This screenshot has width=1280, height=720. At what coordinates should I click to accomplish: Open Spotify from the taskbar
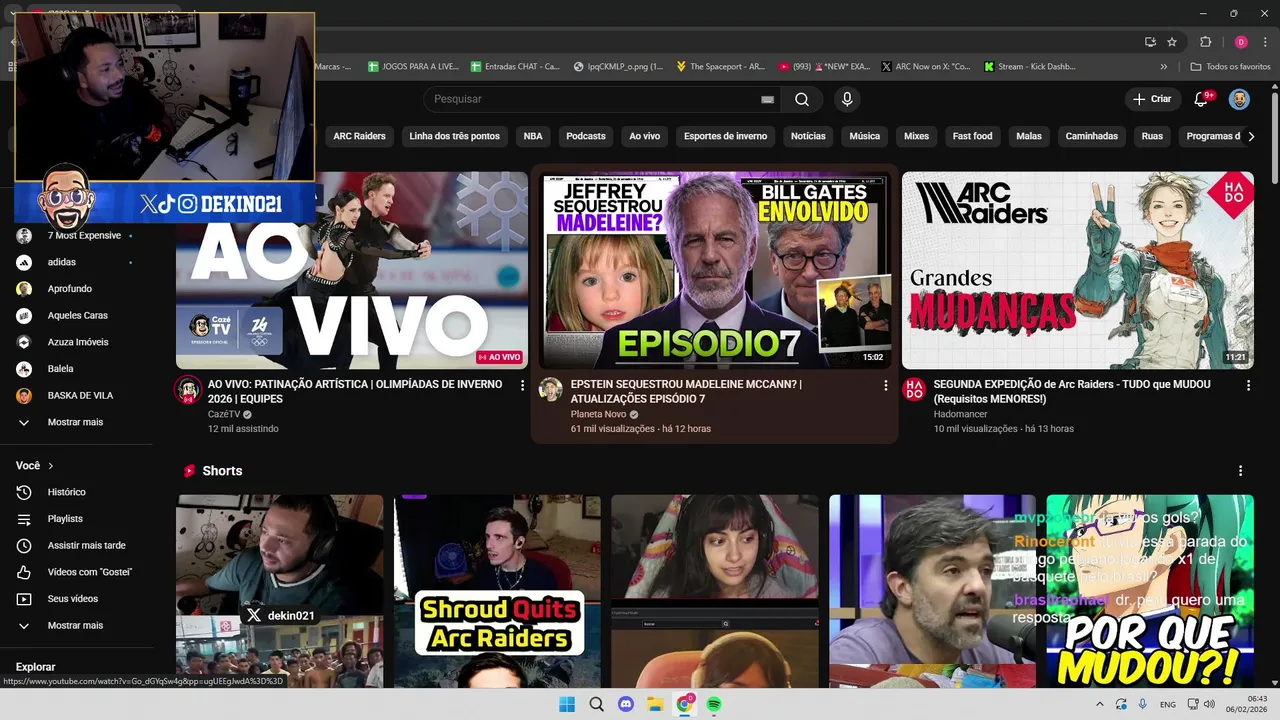[x=714, y=704]
